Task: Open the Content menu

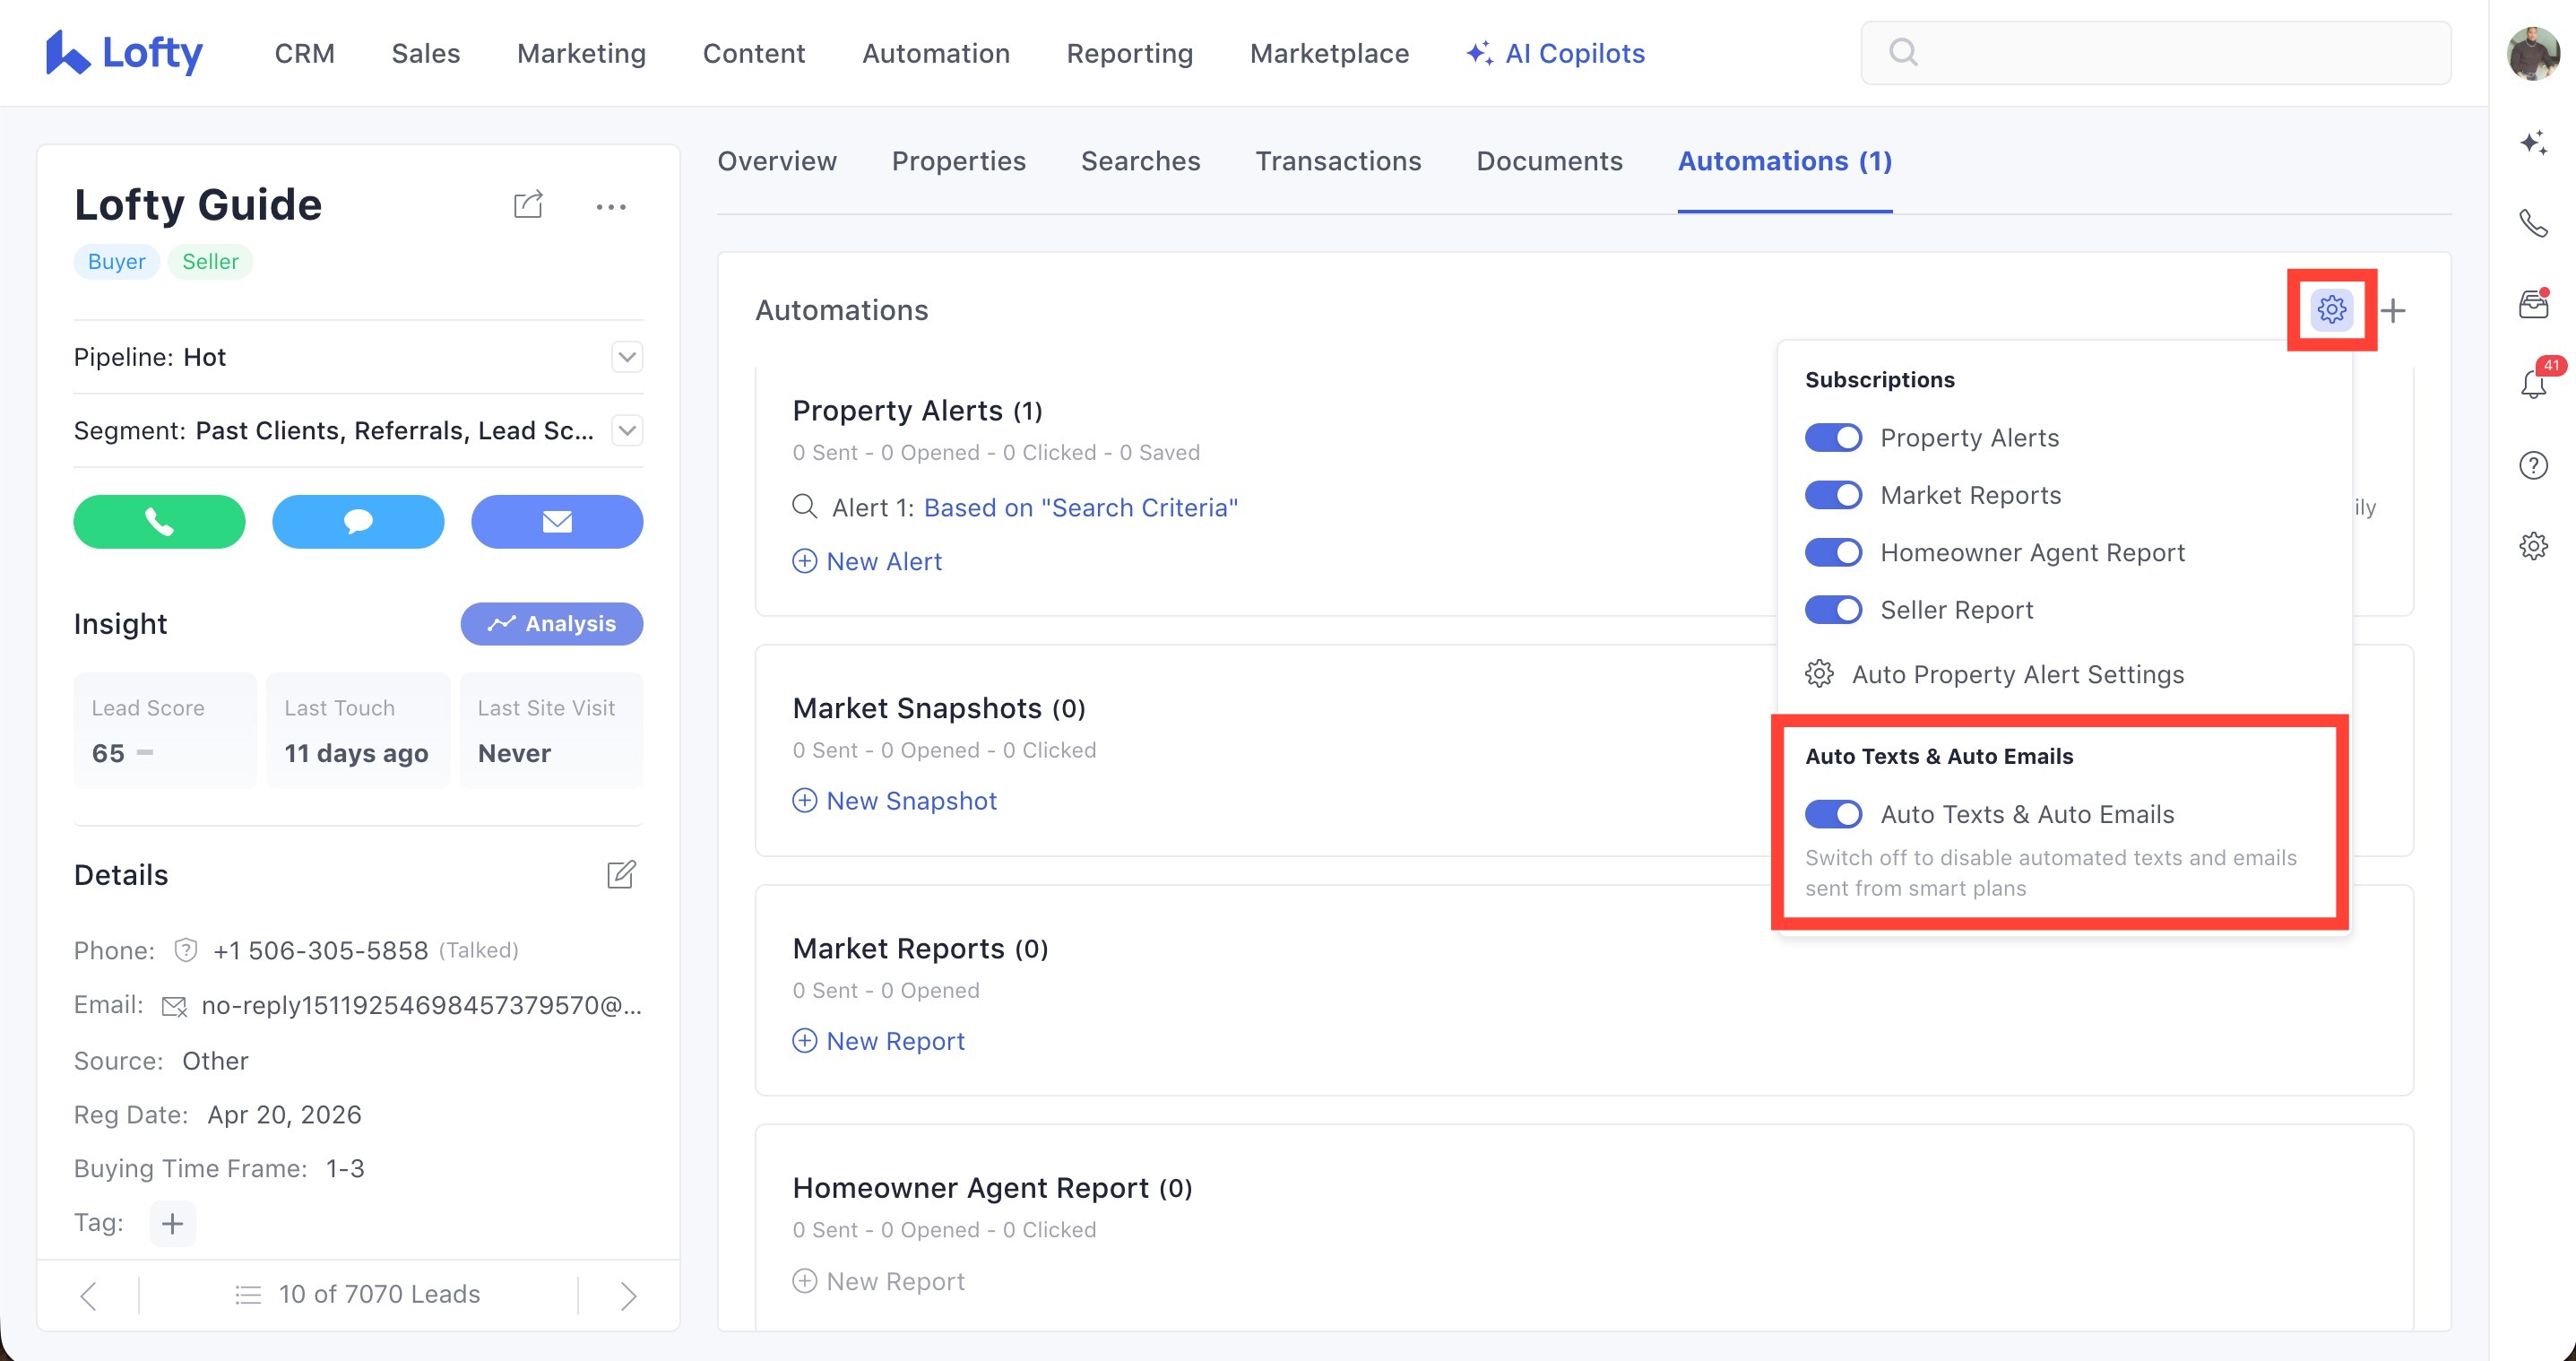Action: [x=754, y=53]
